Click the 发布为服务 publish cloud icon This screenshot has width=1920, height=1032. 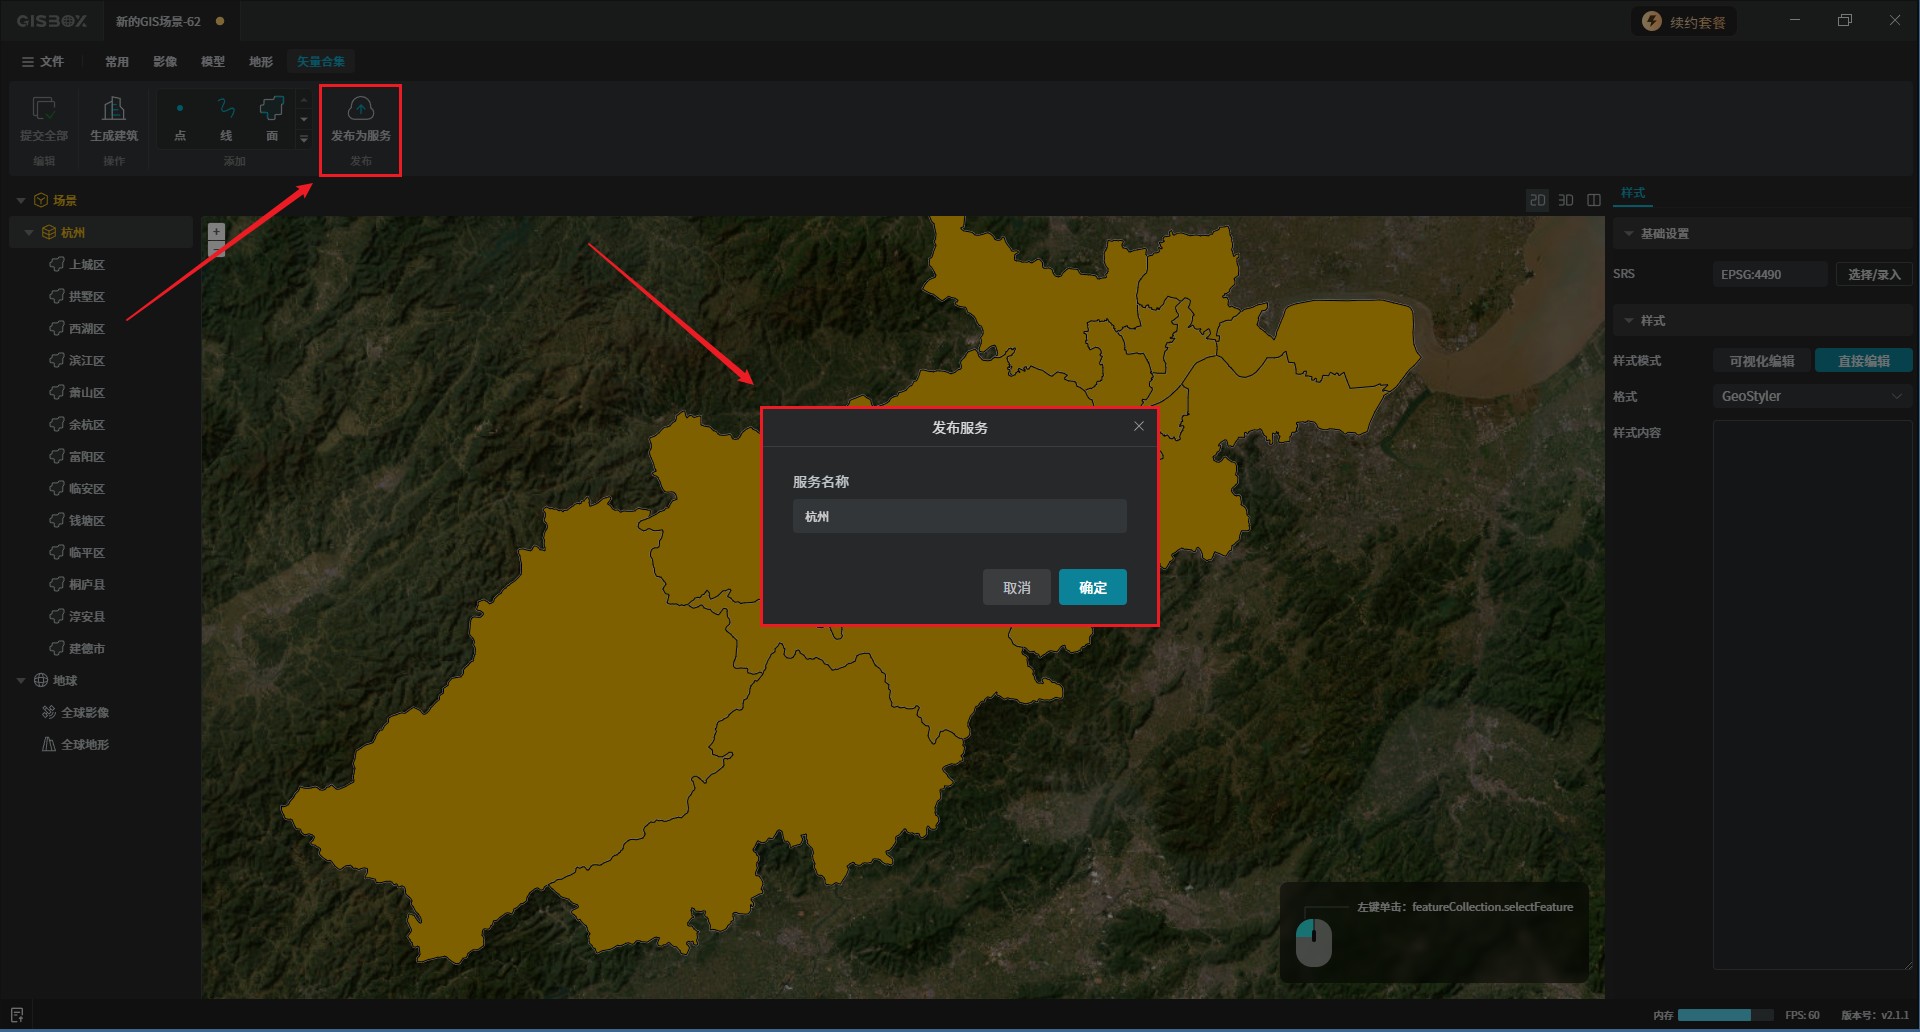(x=360, y=109)
